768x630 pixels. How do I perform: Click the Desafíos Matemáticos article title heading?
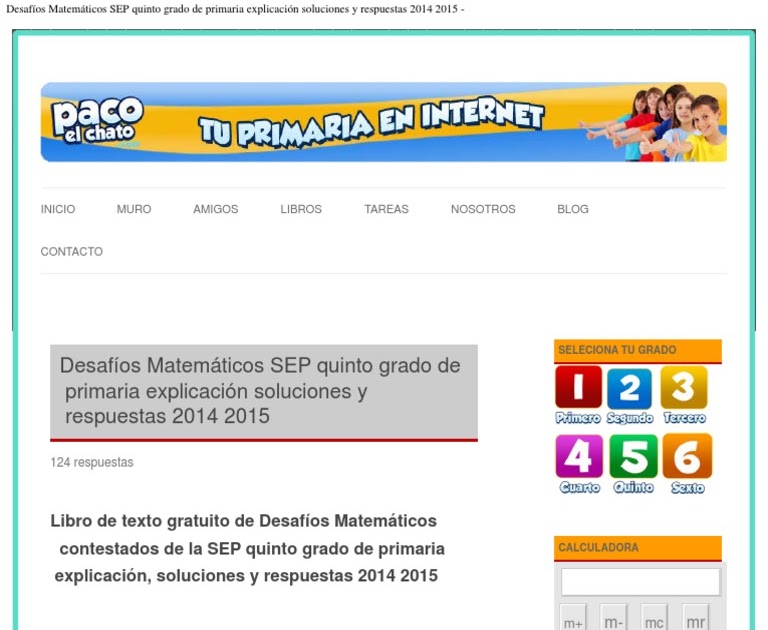coord(264,391)
